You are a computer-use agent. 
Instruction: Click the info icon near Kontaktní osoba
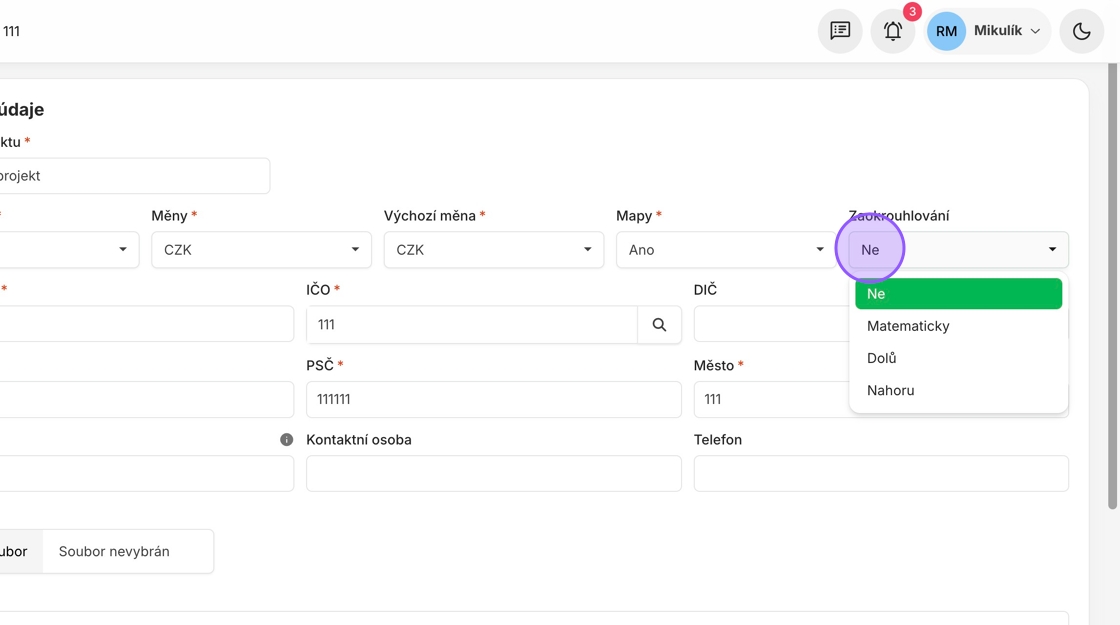[x=286, y=439]
